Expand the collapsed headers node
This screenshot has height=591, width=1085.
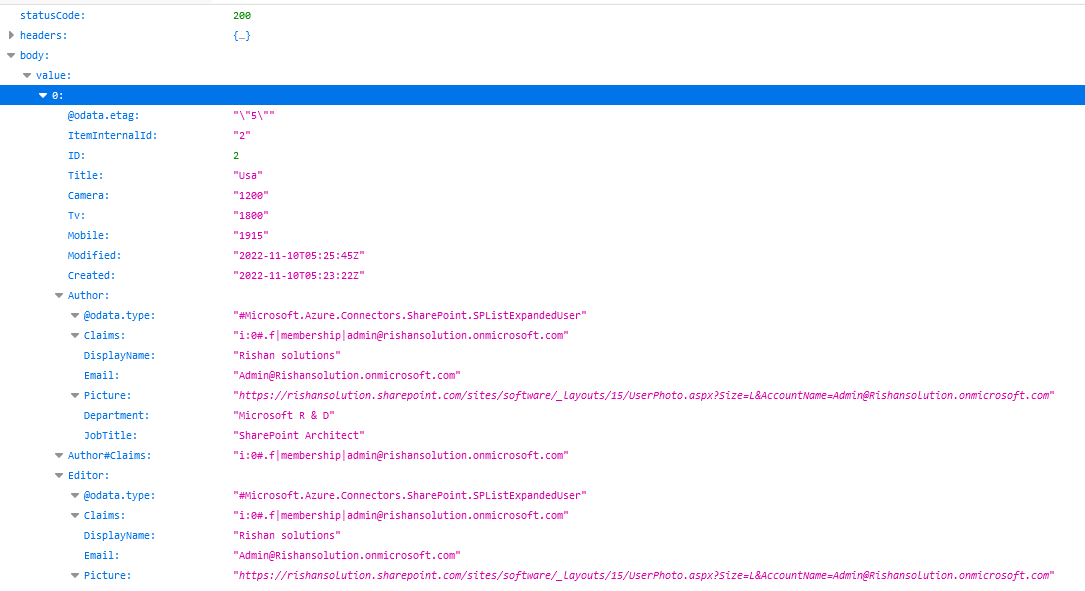(11, 35)
